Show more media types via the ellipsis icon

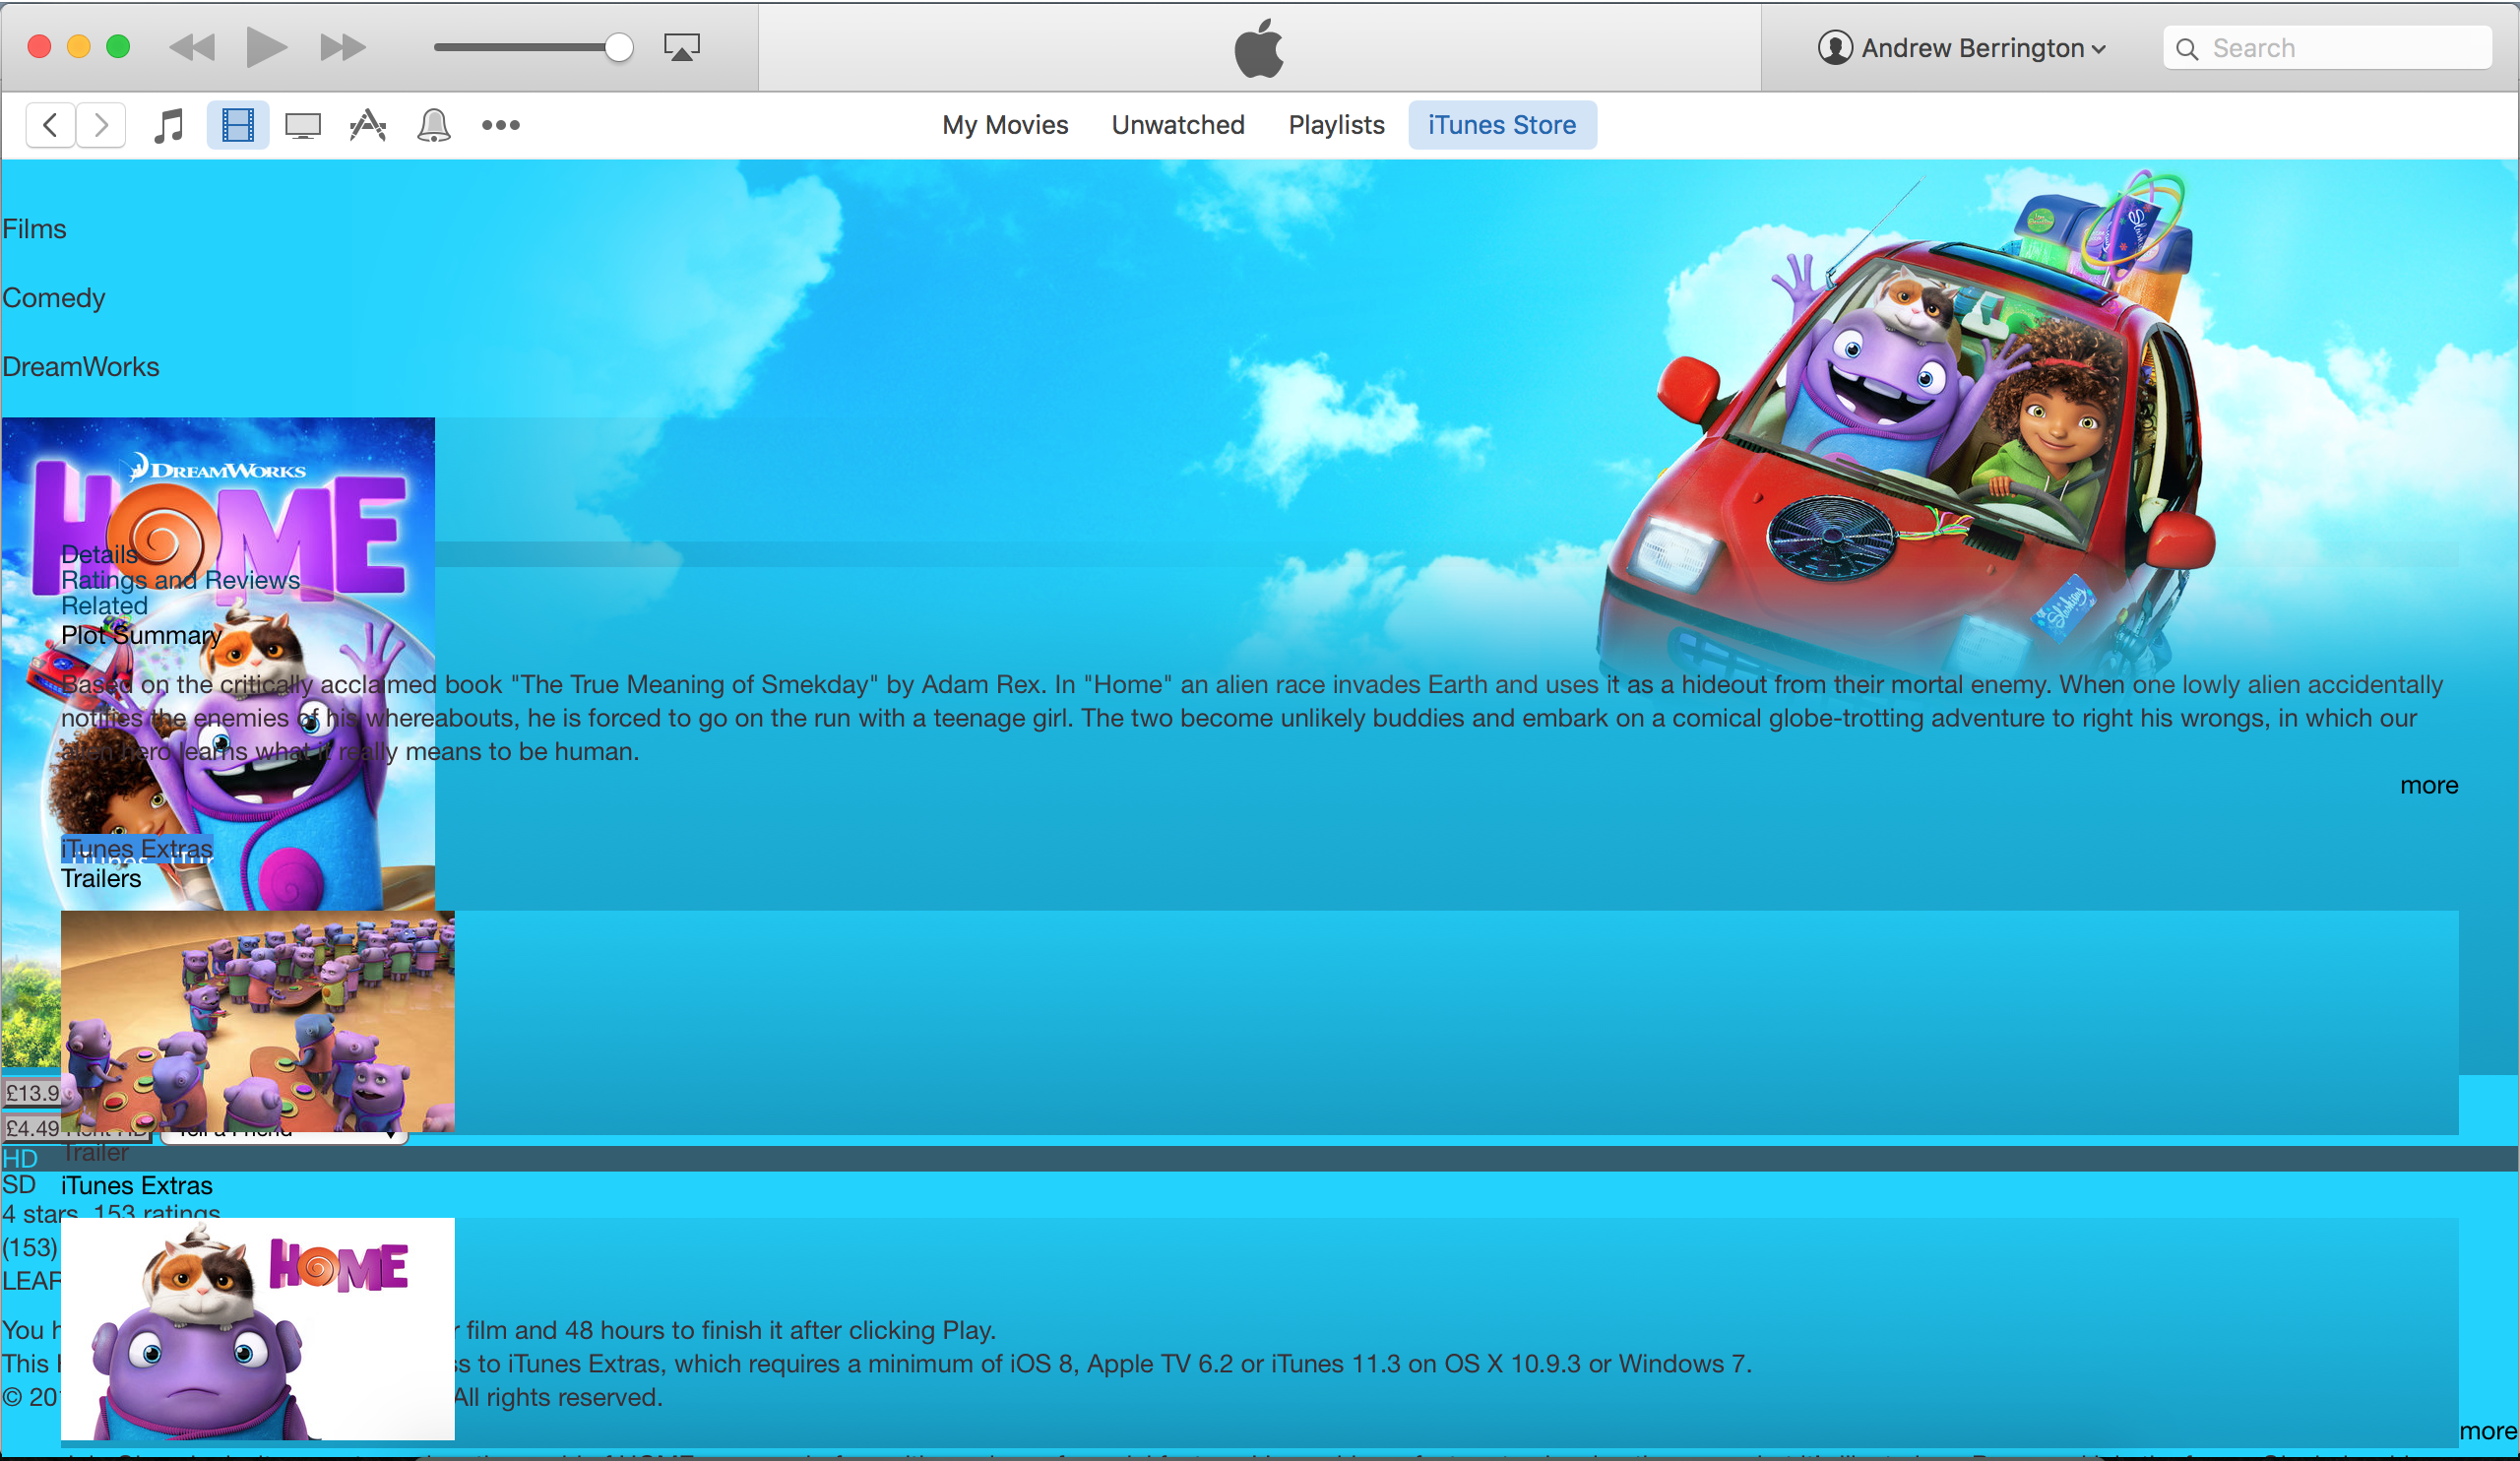[x=501, y=125]
